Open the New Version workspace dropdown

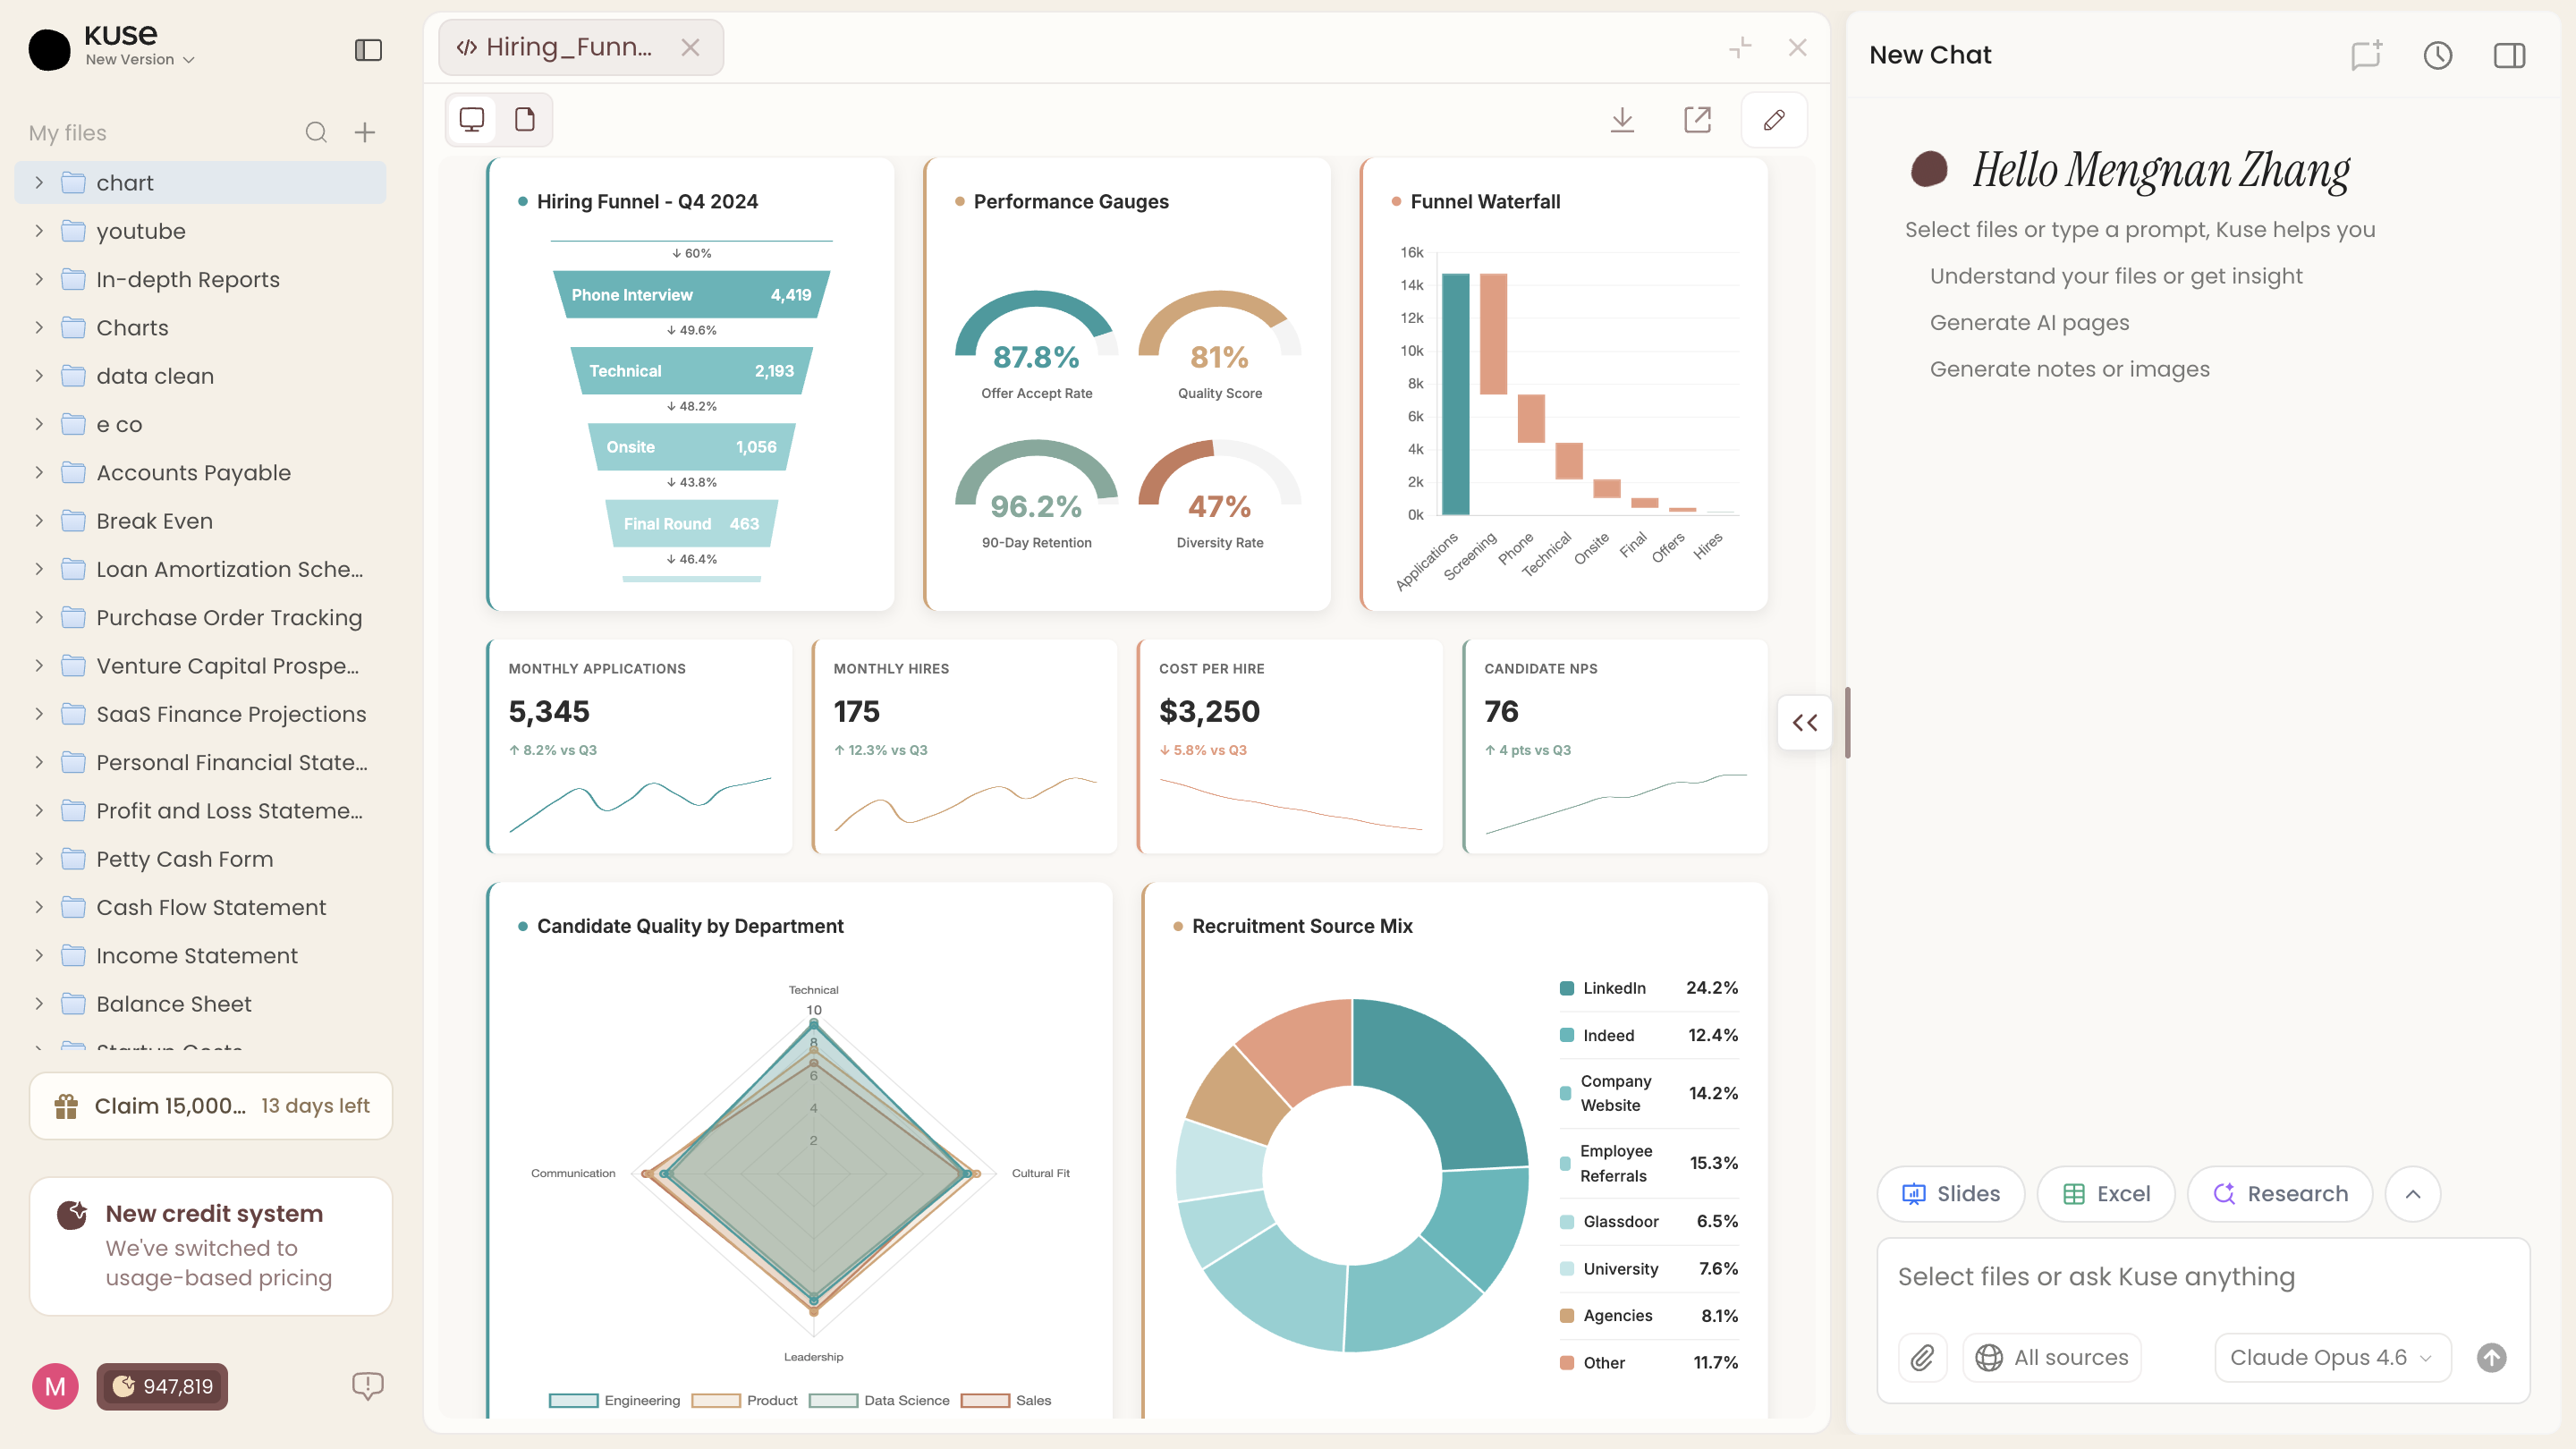point(140,60)
